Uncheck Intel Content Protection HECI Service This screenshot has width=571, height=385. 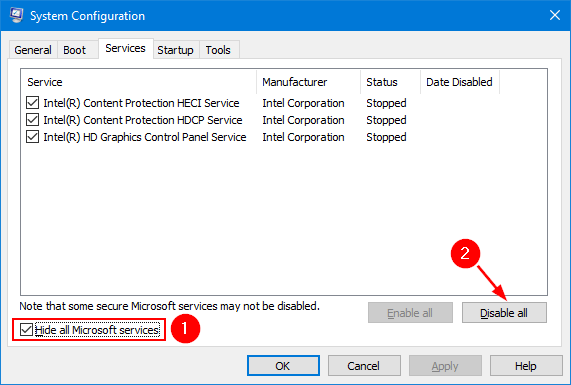point(32,103)
